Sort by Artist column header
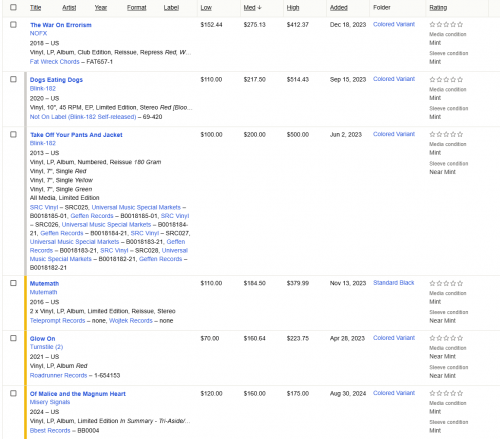 69,8
